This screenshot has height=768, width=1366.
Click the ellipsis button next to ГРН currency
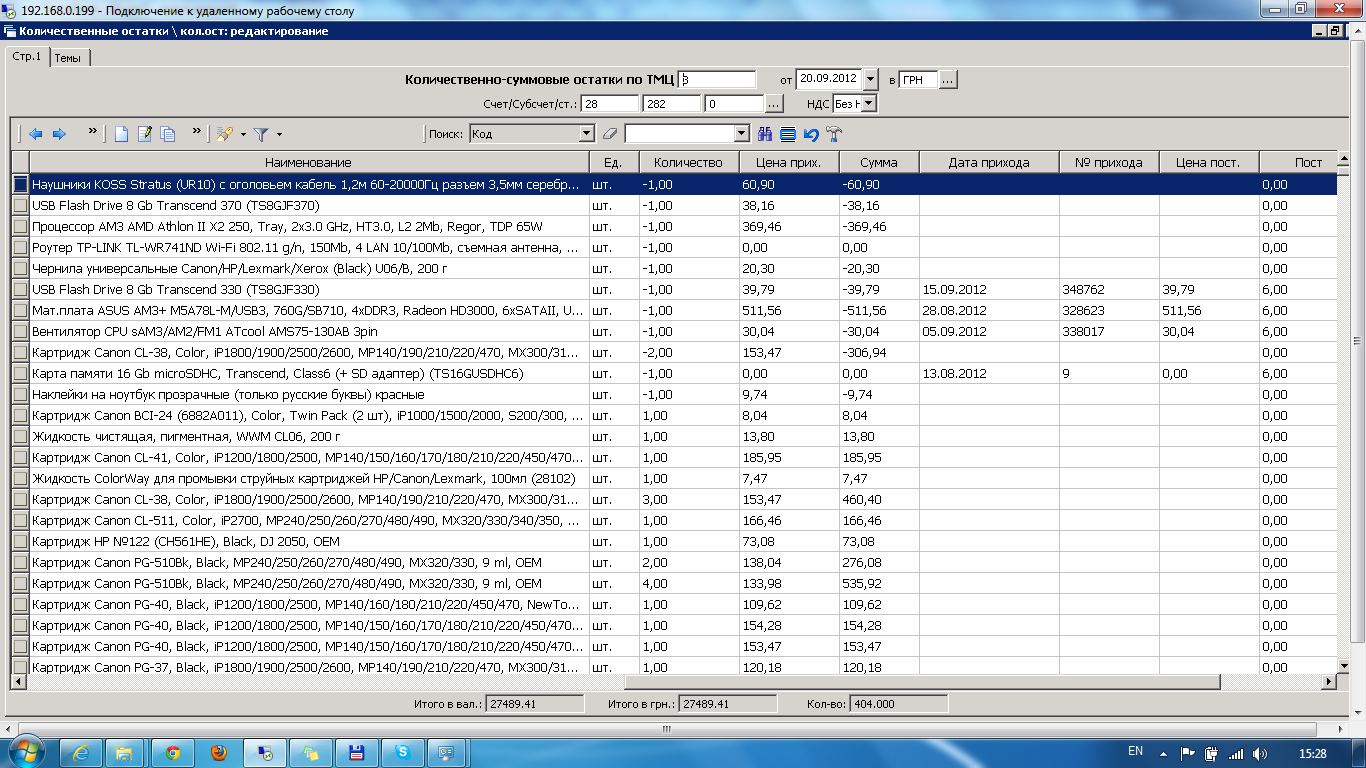(948, 79)
